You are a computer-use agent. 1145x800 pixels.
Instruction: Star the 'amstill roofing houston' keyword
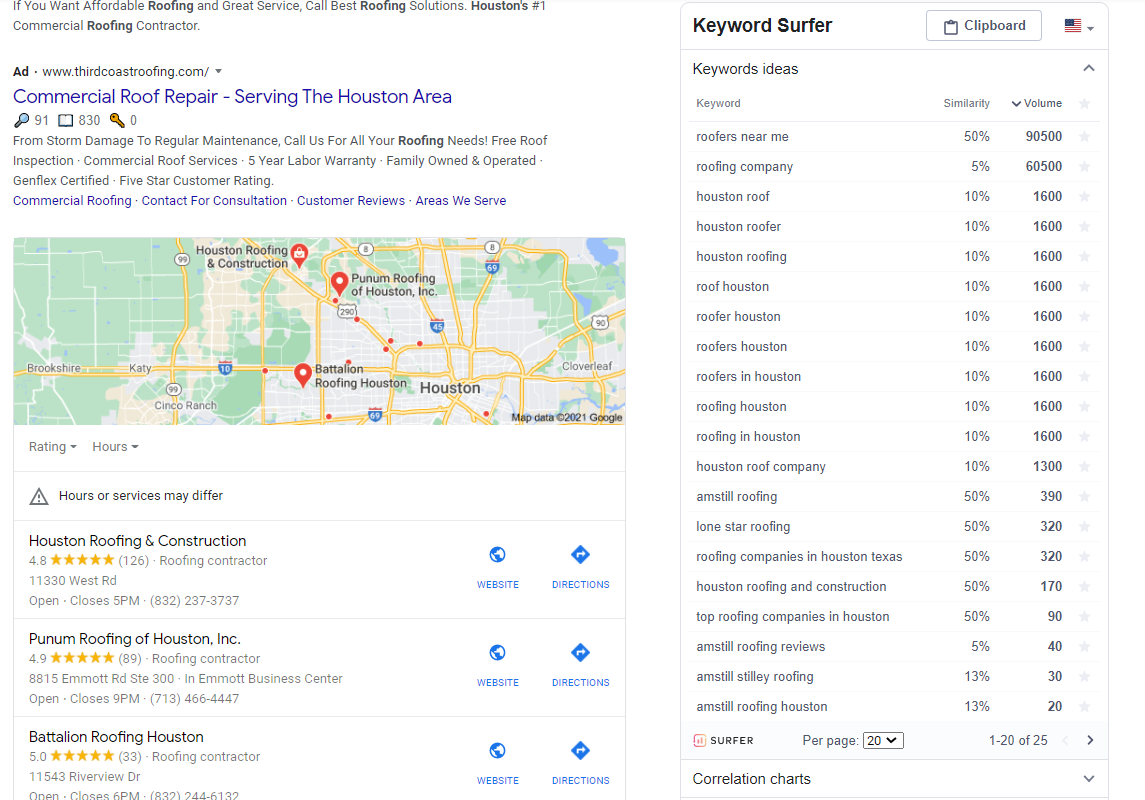click(1084, 707)
